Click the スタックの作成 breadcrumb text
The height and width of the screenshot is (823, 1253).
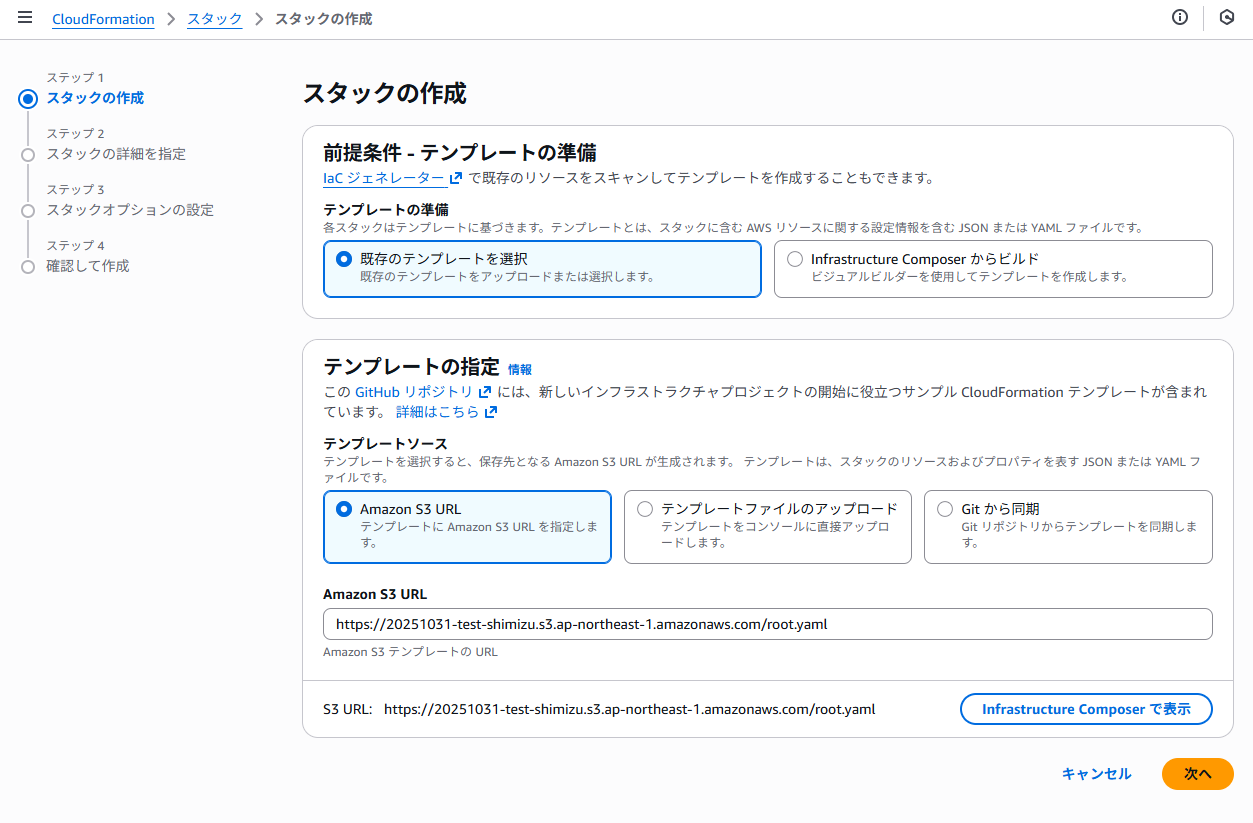(323, 19)
